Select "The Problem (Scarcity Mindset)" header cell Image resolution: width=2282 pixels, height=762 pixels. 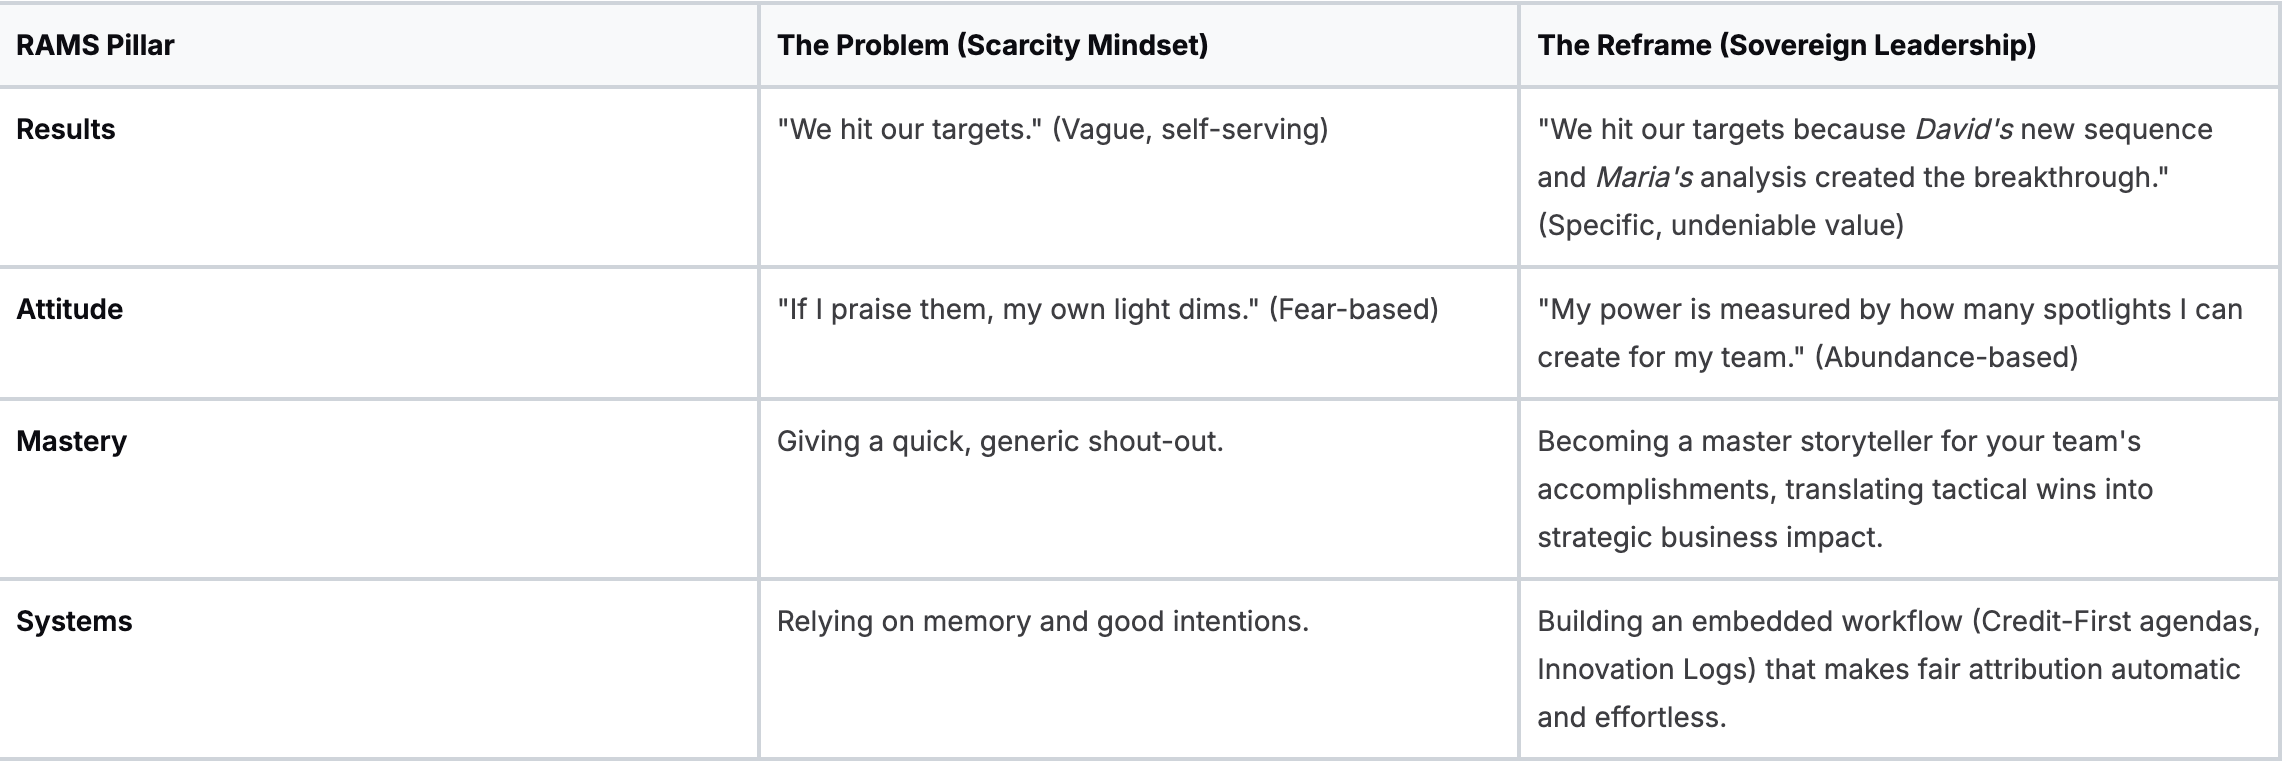point(992,45)
